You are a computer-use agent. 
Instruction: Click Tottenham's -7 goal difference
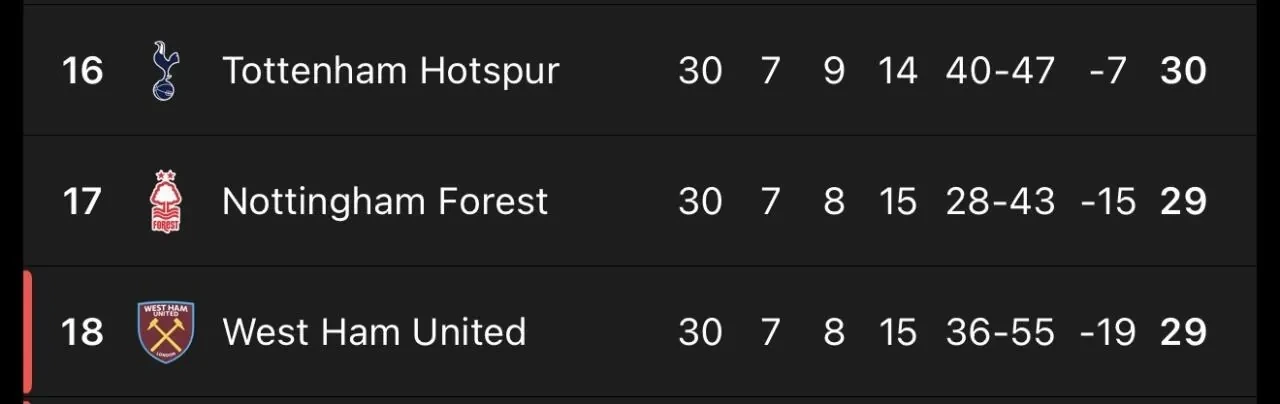click(1107, 71)
